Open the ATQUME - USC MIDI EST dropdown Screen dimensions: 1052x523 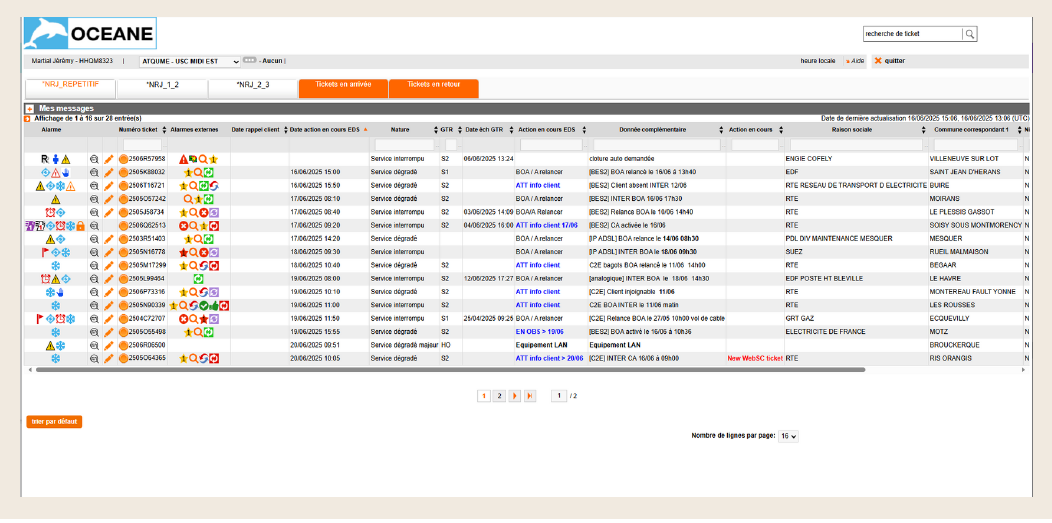190,61
